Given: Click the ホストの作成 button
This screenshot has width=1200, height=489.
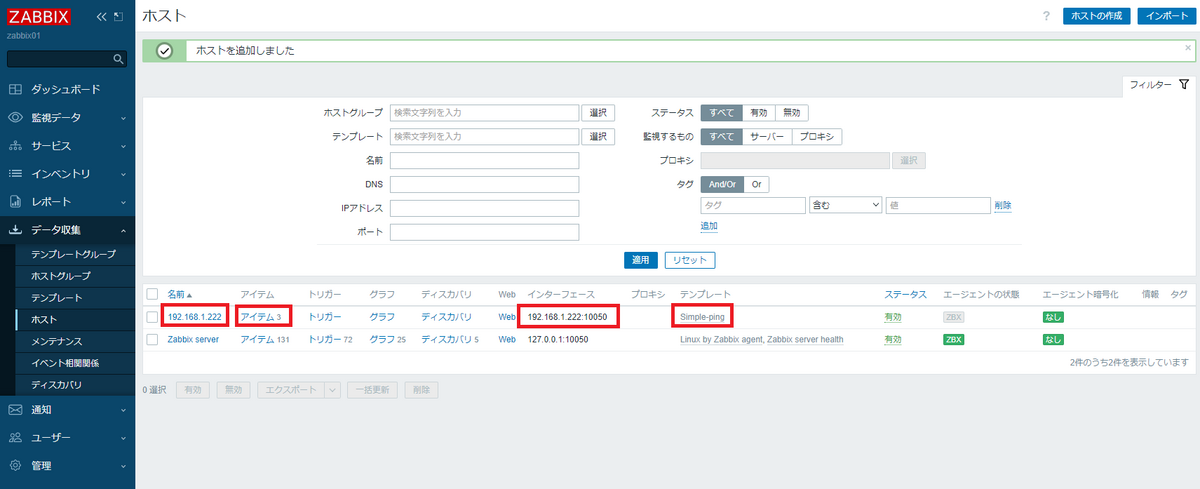Looking at the screenshot, I should [x=1098, y=17].
